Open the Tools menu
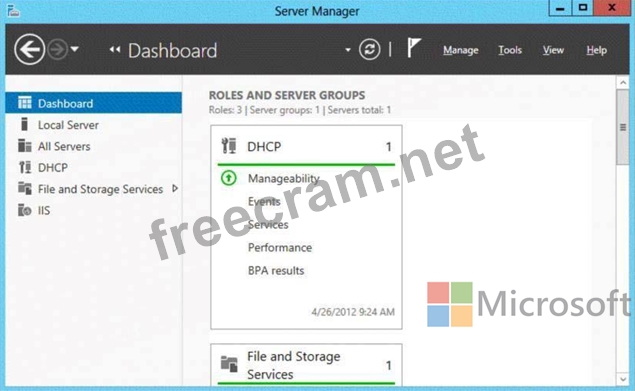 (x=510, y=50)
